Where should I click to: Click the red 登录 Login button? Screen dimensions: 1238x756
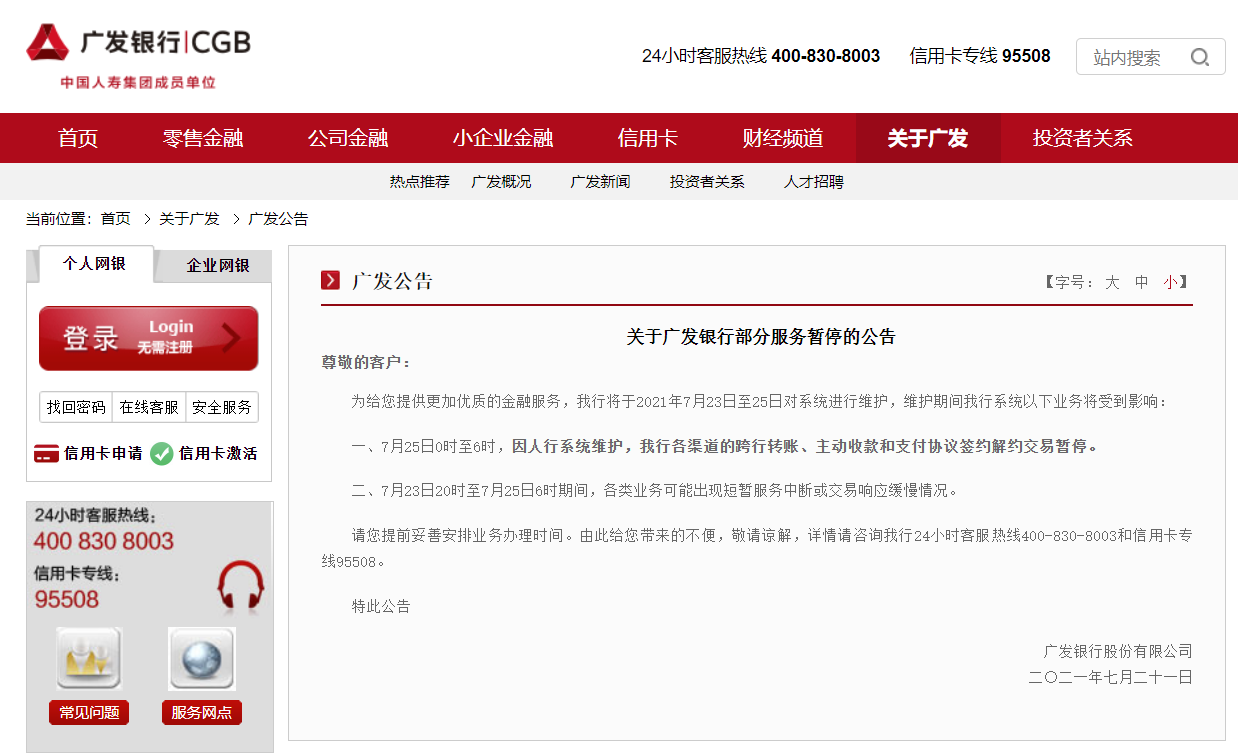coord(149,338)
